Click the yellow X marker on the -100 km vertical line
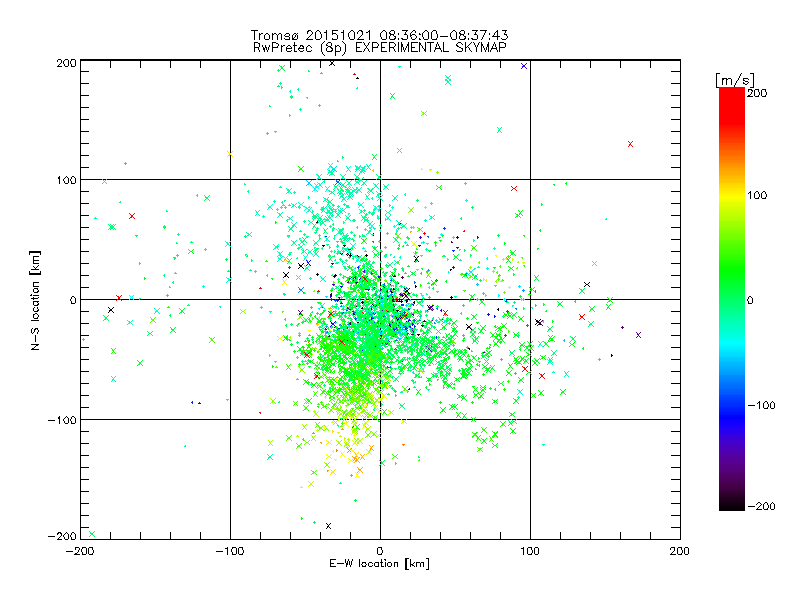 230,154
